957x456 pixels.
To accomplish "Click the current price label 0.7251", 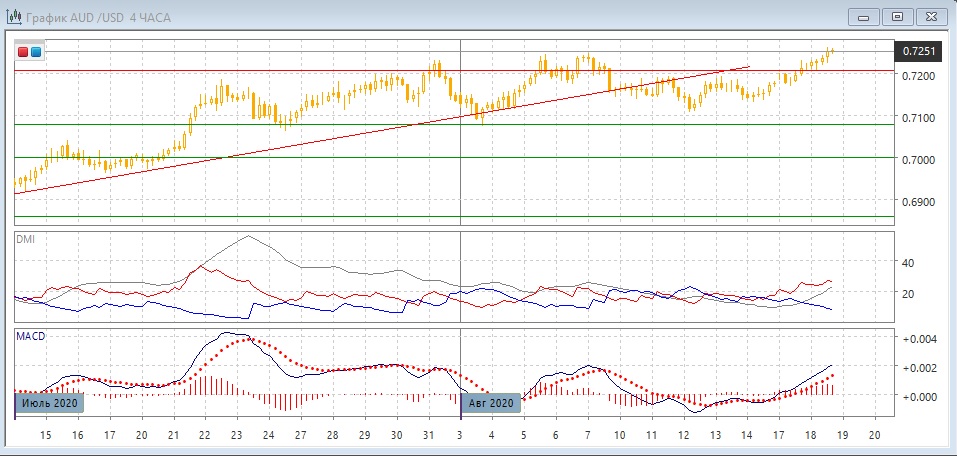I will [x=918, y=50].
